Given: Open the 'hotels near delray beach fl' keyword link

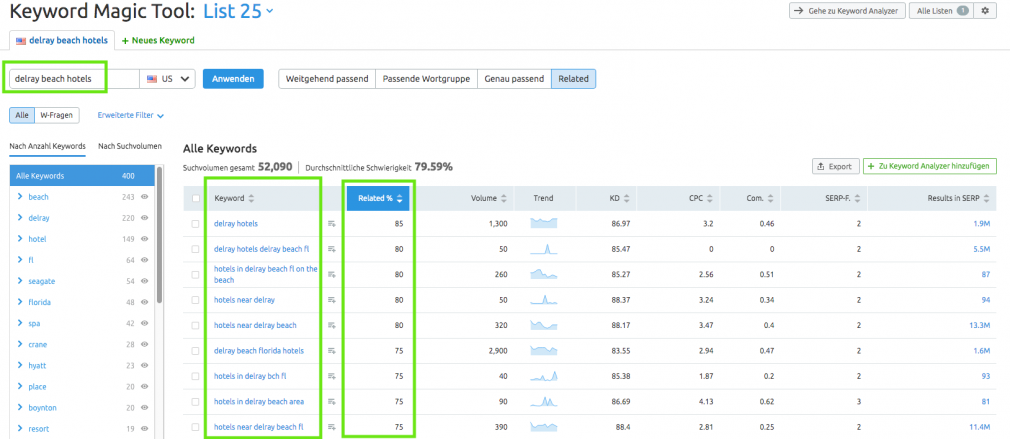Looking at the screenshot, I should point(258,427).
